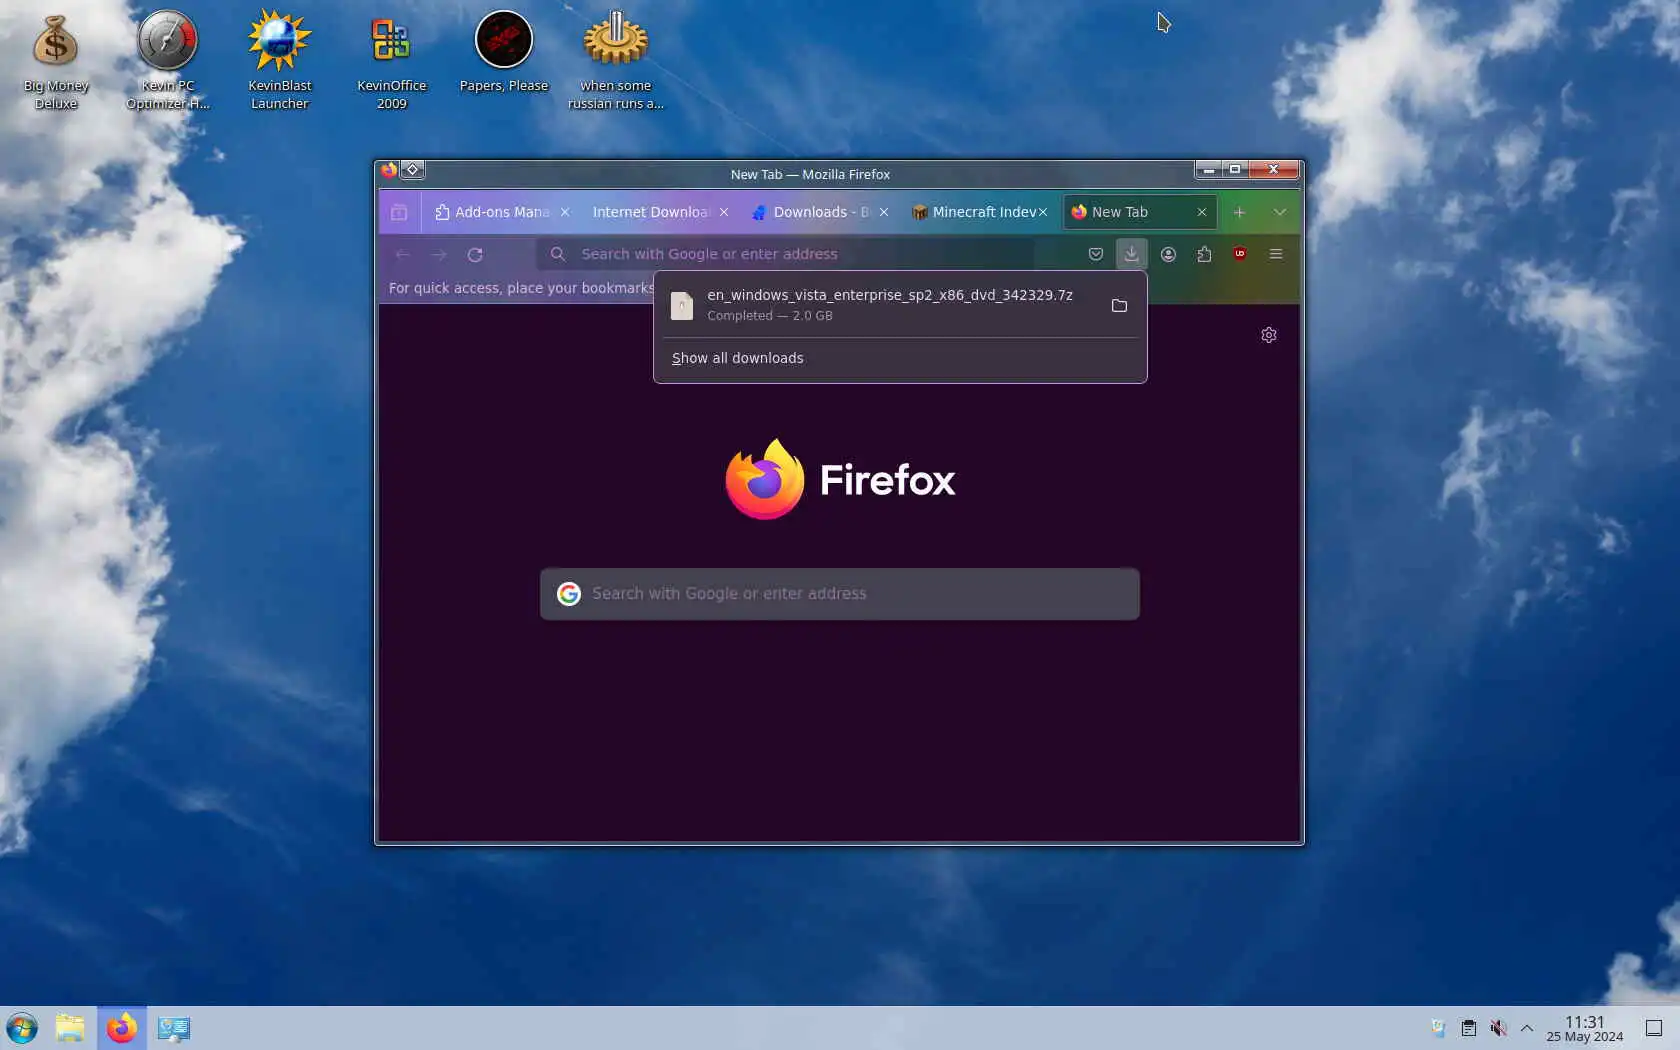Screen dimensions: 1680x1050
Task: Open the List all tabs dropdown
Action: (x=1280, y=212)
